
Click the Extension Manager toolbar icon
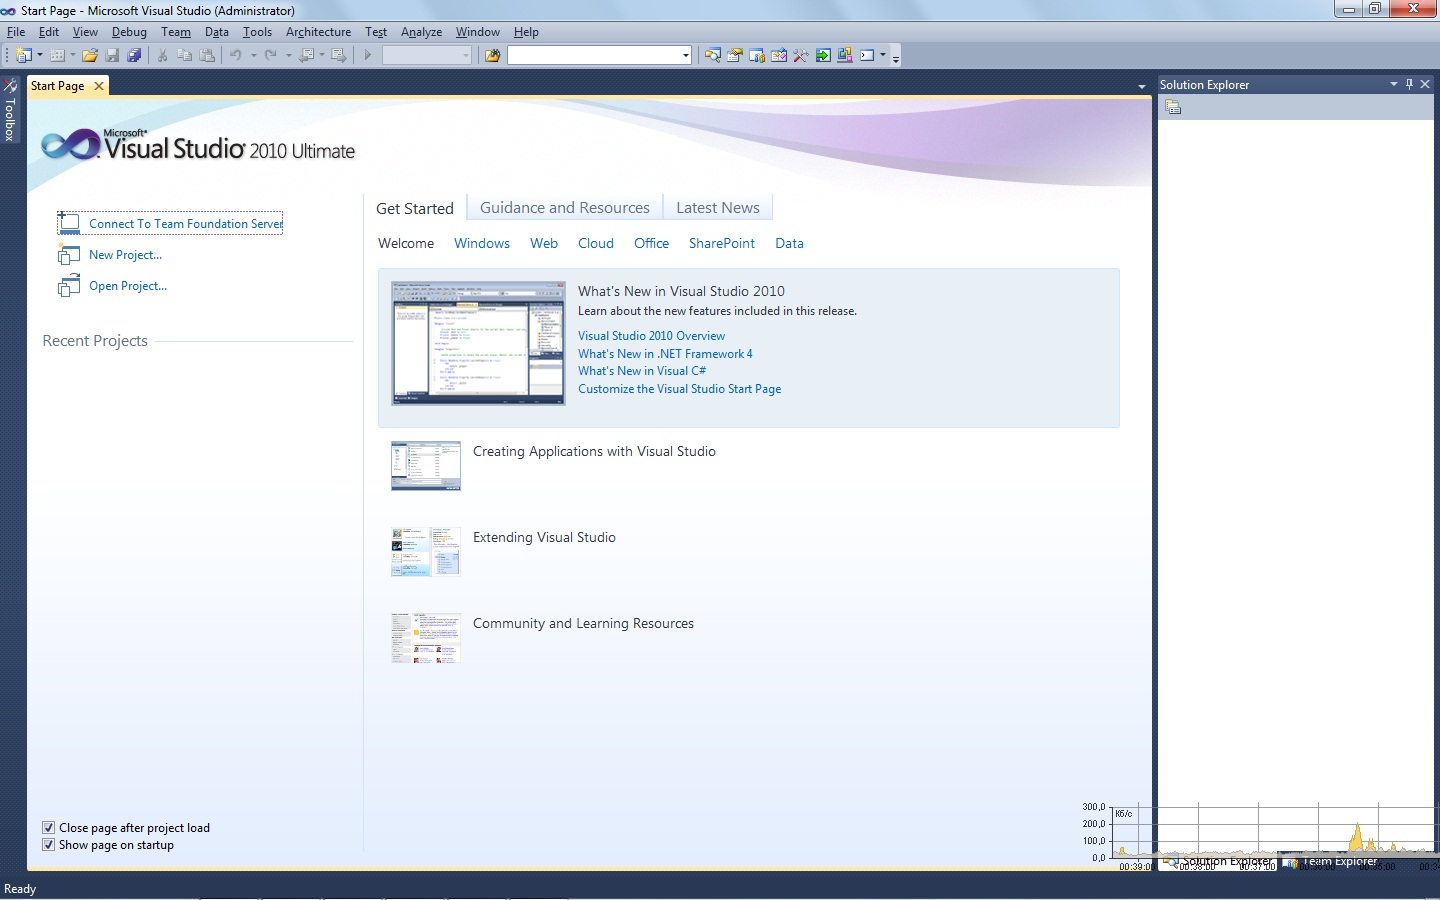[843, 55]
